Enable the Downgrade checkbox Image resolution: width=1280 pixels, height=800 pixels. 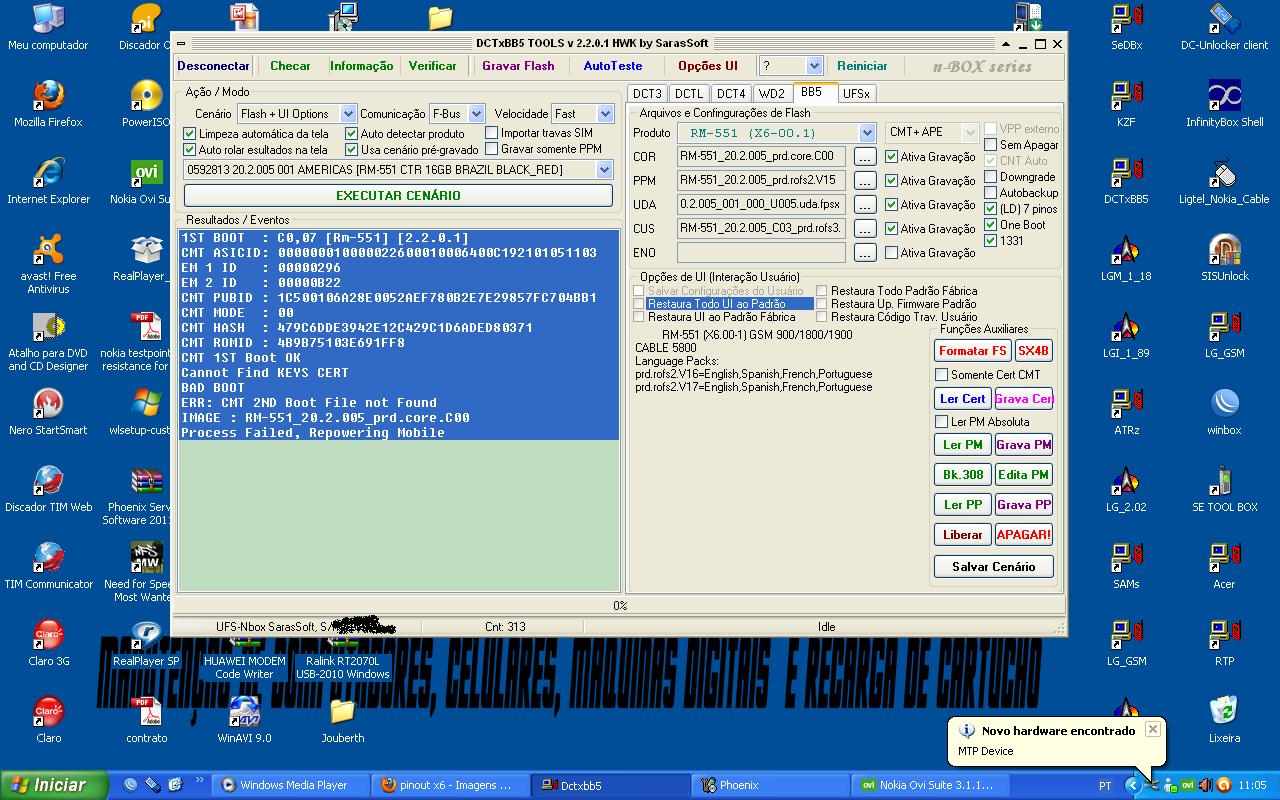click(991, 177)
